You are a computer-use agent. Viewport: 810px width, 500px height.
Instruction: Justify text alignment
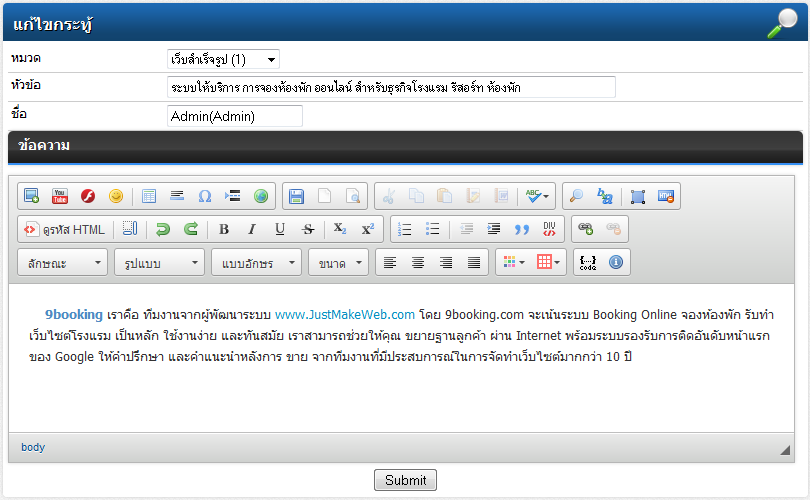click(474, 262)
